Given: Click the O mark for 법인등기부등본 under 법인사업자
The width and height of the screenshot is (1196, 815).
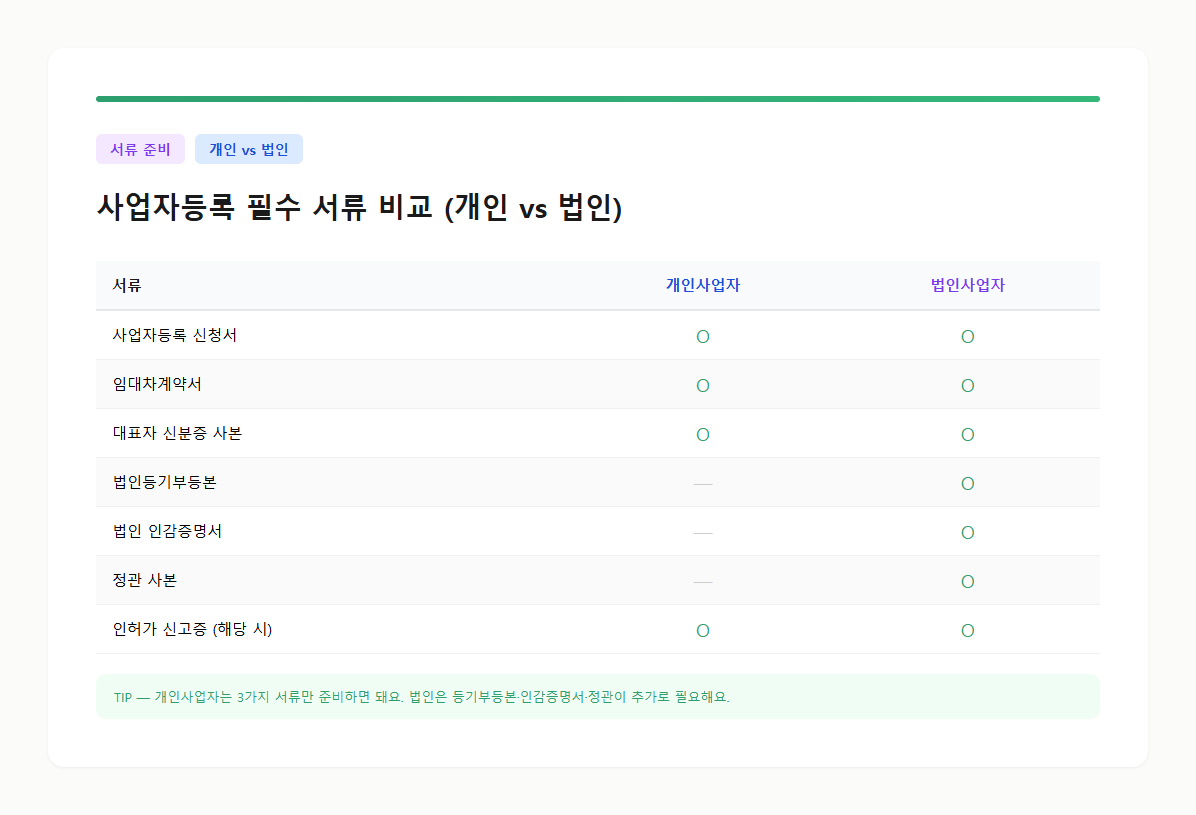Looking at the screenshot, I should click(x=967, y=483).
